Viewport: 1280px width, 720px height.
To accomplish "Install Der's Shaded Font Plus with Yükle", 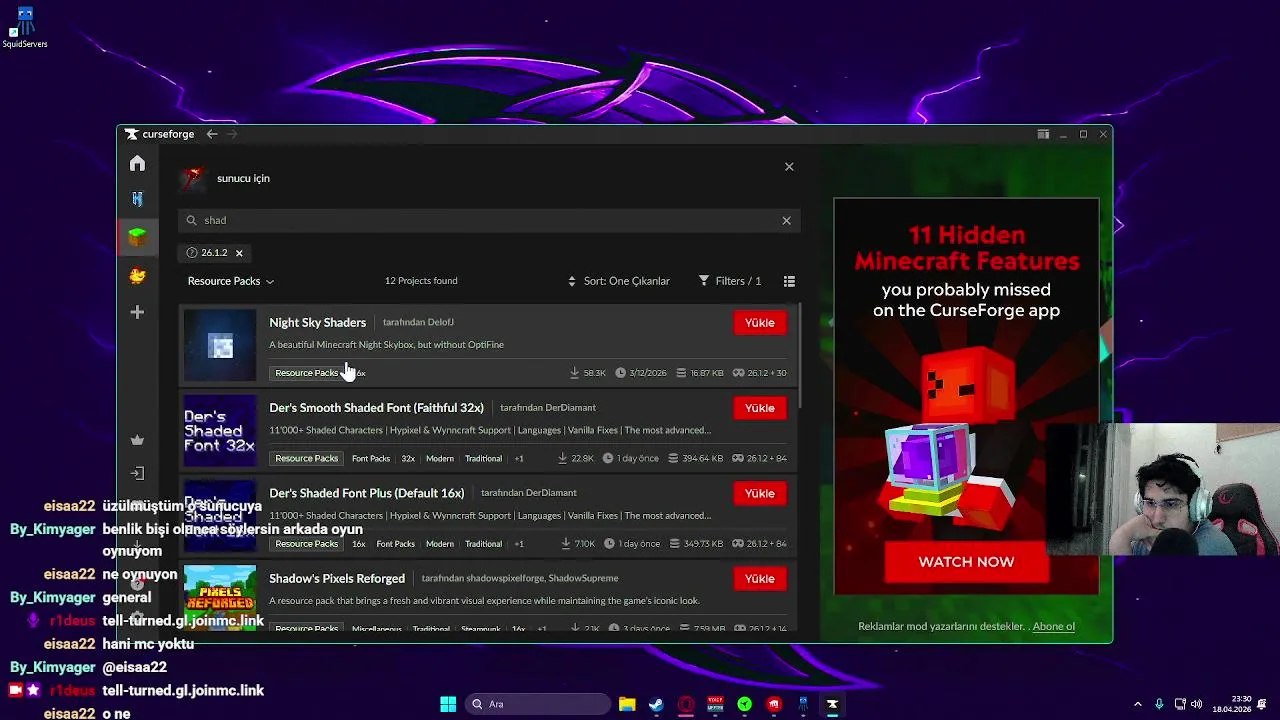I will pyautogui.click(x=760, y=493).
